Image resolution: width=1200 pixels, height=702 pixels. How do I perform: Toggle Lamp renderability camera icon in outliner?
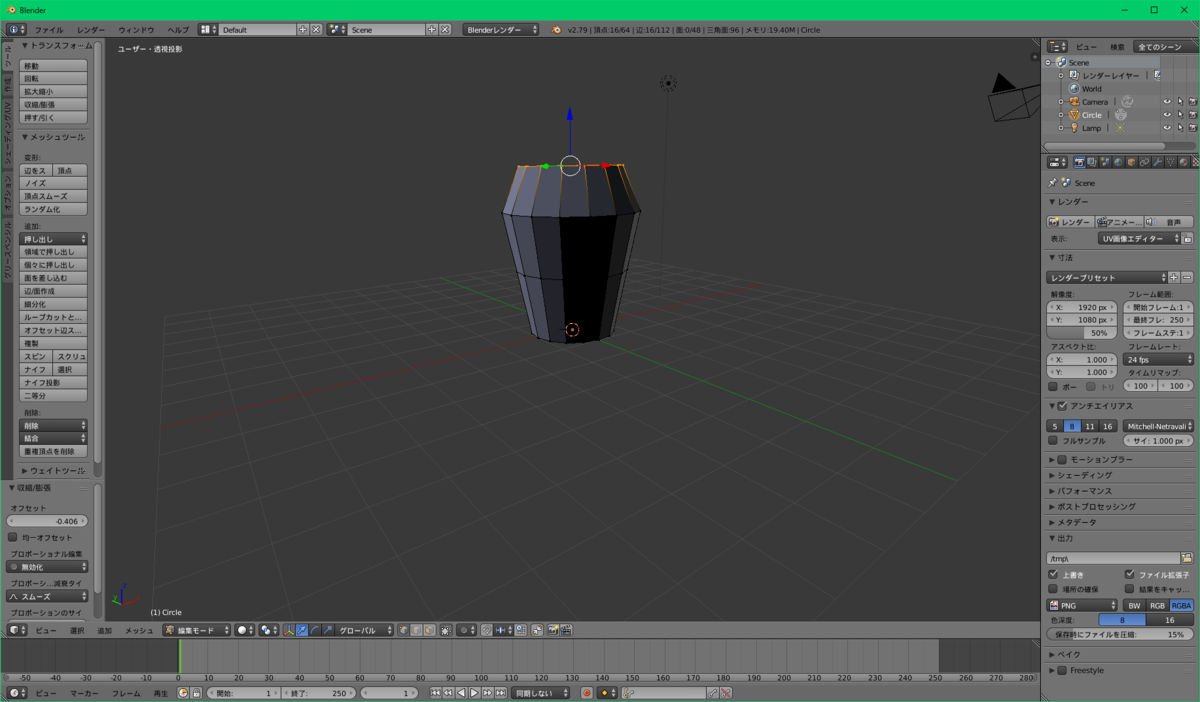click(x=1192, y=128)
